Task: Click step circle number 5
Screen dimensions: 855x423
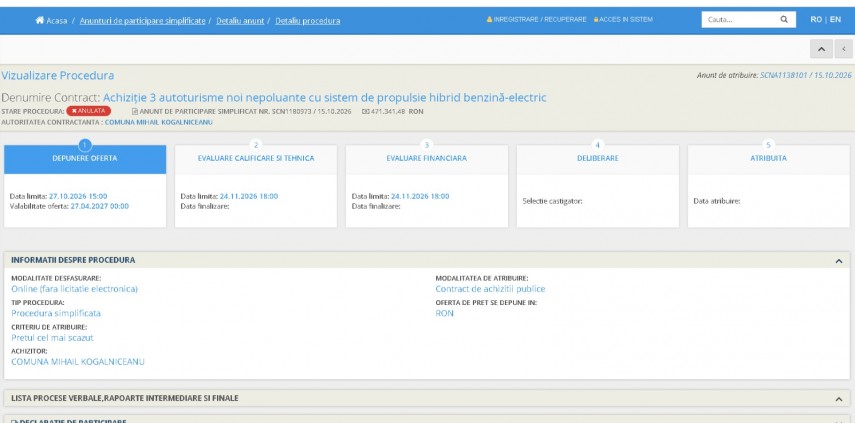Action: click(768, 145)
